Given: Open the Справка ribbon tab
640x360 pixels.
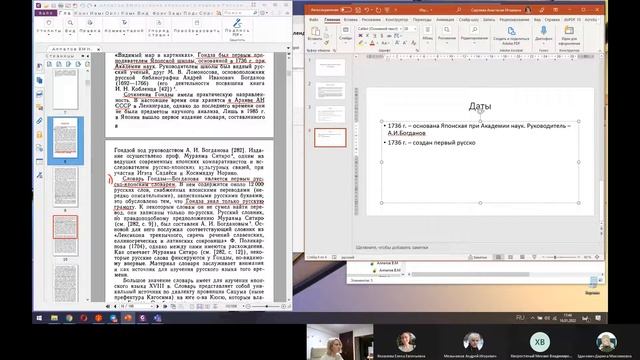Looking at the screenshot, I should 552,20.
